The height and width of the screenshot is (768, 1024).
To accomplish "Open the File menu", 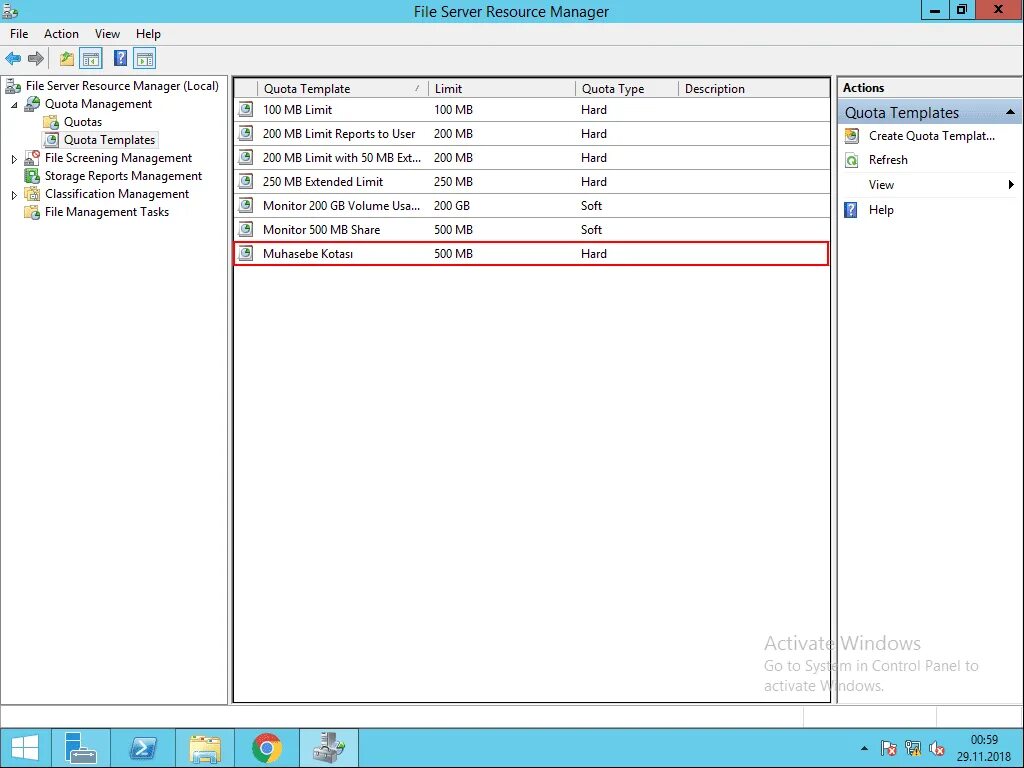I will pos(19,34).
